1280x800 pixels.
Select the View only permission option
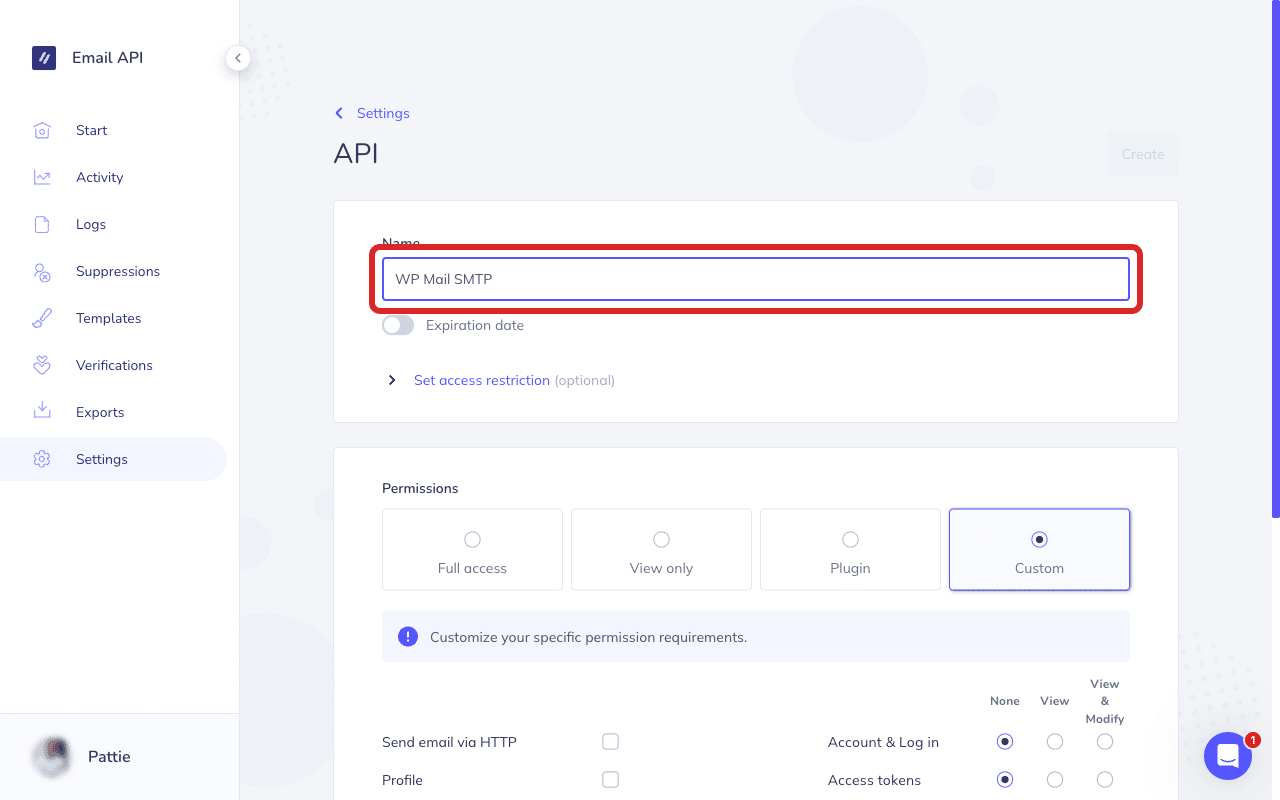(x=661, y=549)
